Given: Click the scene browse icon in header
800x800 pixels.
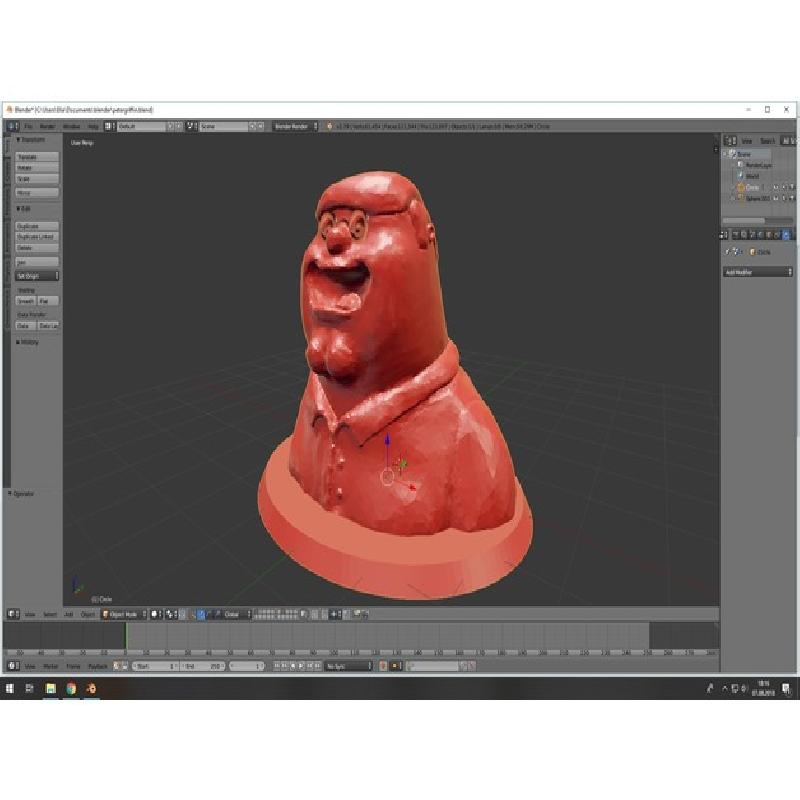Looking at the screenshot, I should tap(191, 126).
